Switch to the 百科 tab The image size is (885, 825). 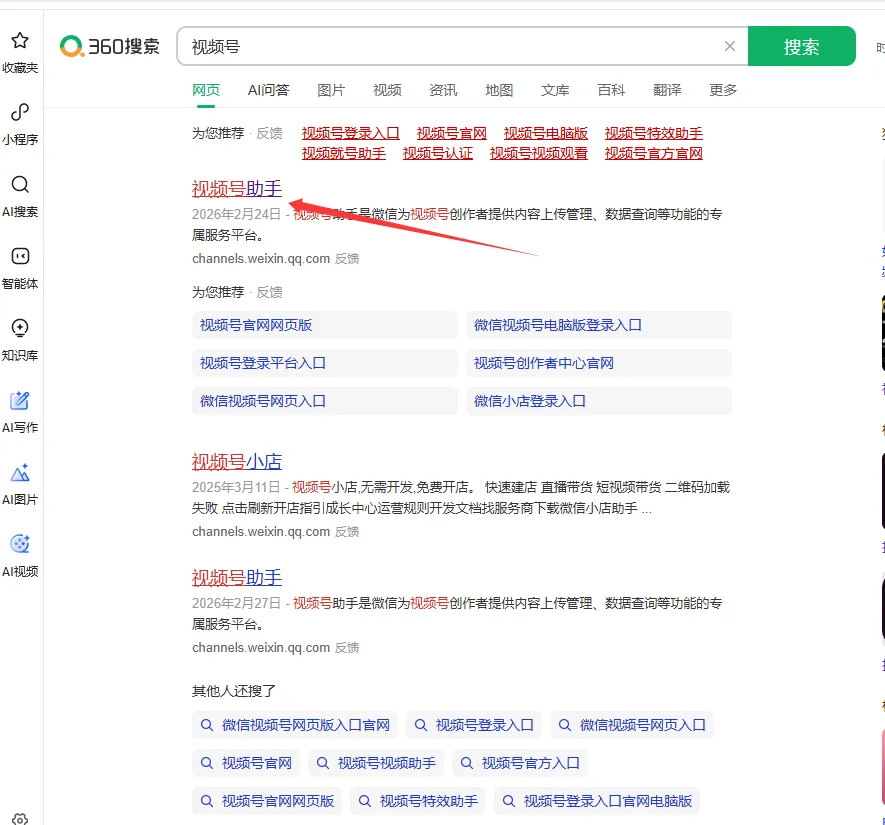point(611,90)
